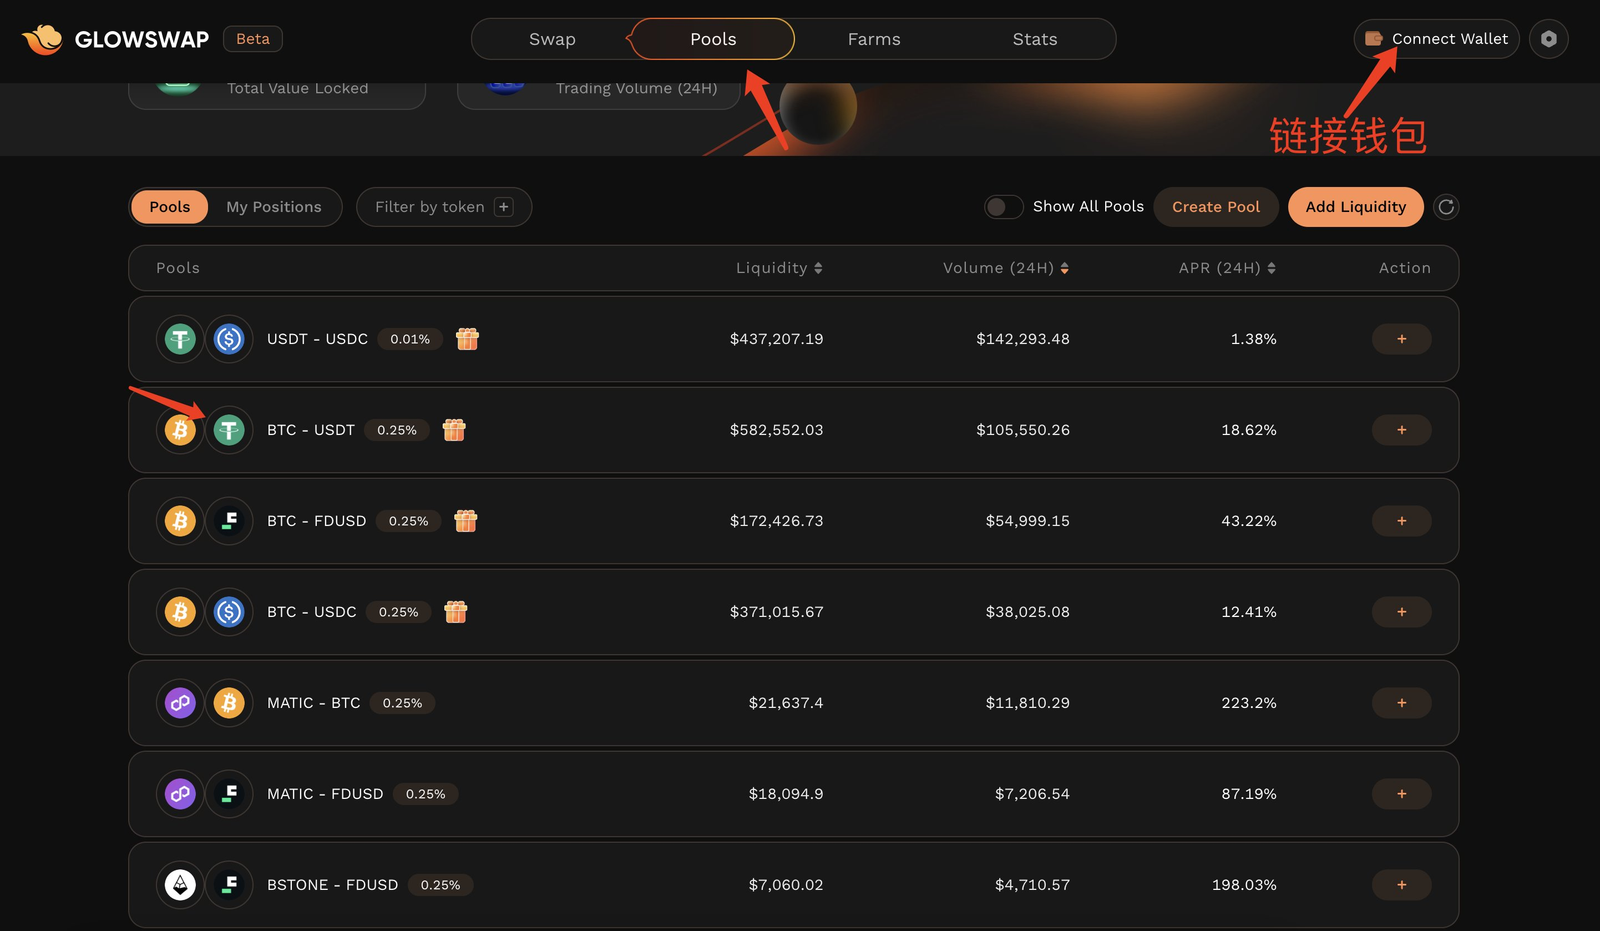Open the settings hexagon icon

click(x=1548, y=39)
